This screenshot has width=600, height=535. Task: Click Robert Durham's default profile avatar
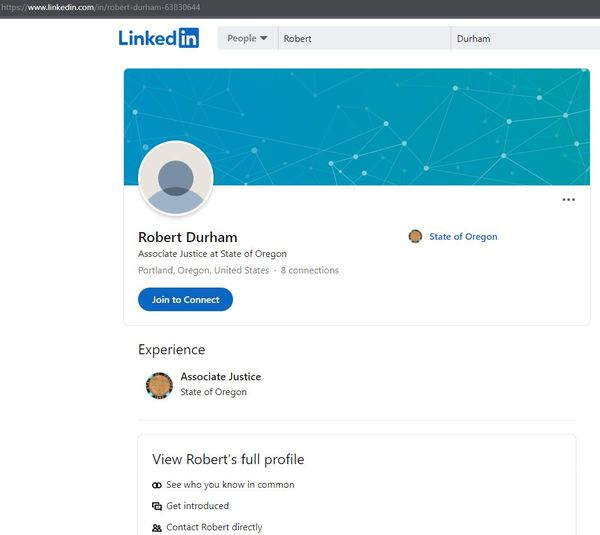pyautogui.click(x=176, y=178)
